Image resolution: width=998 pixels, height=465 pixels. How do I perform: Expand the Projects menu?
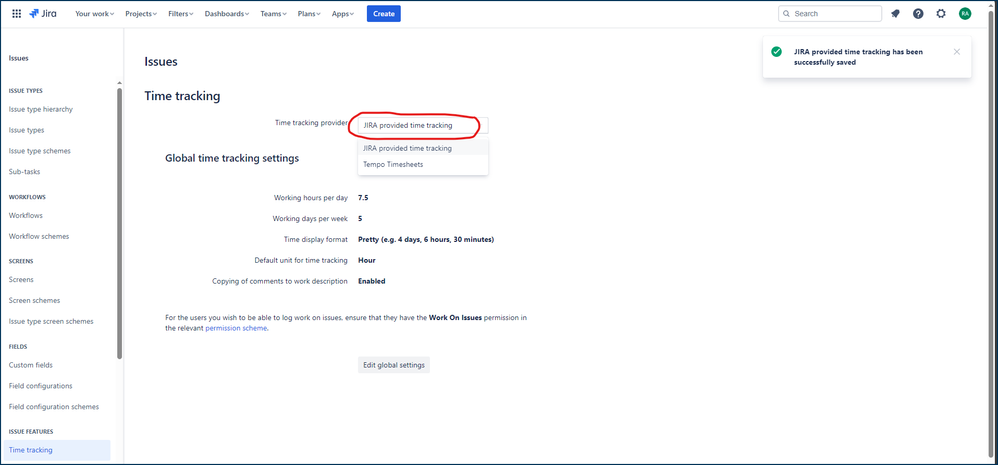[x=141, y=13]
